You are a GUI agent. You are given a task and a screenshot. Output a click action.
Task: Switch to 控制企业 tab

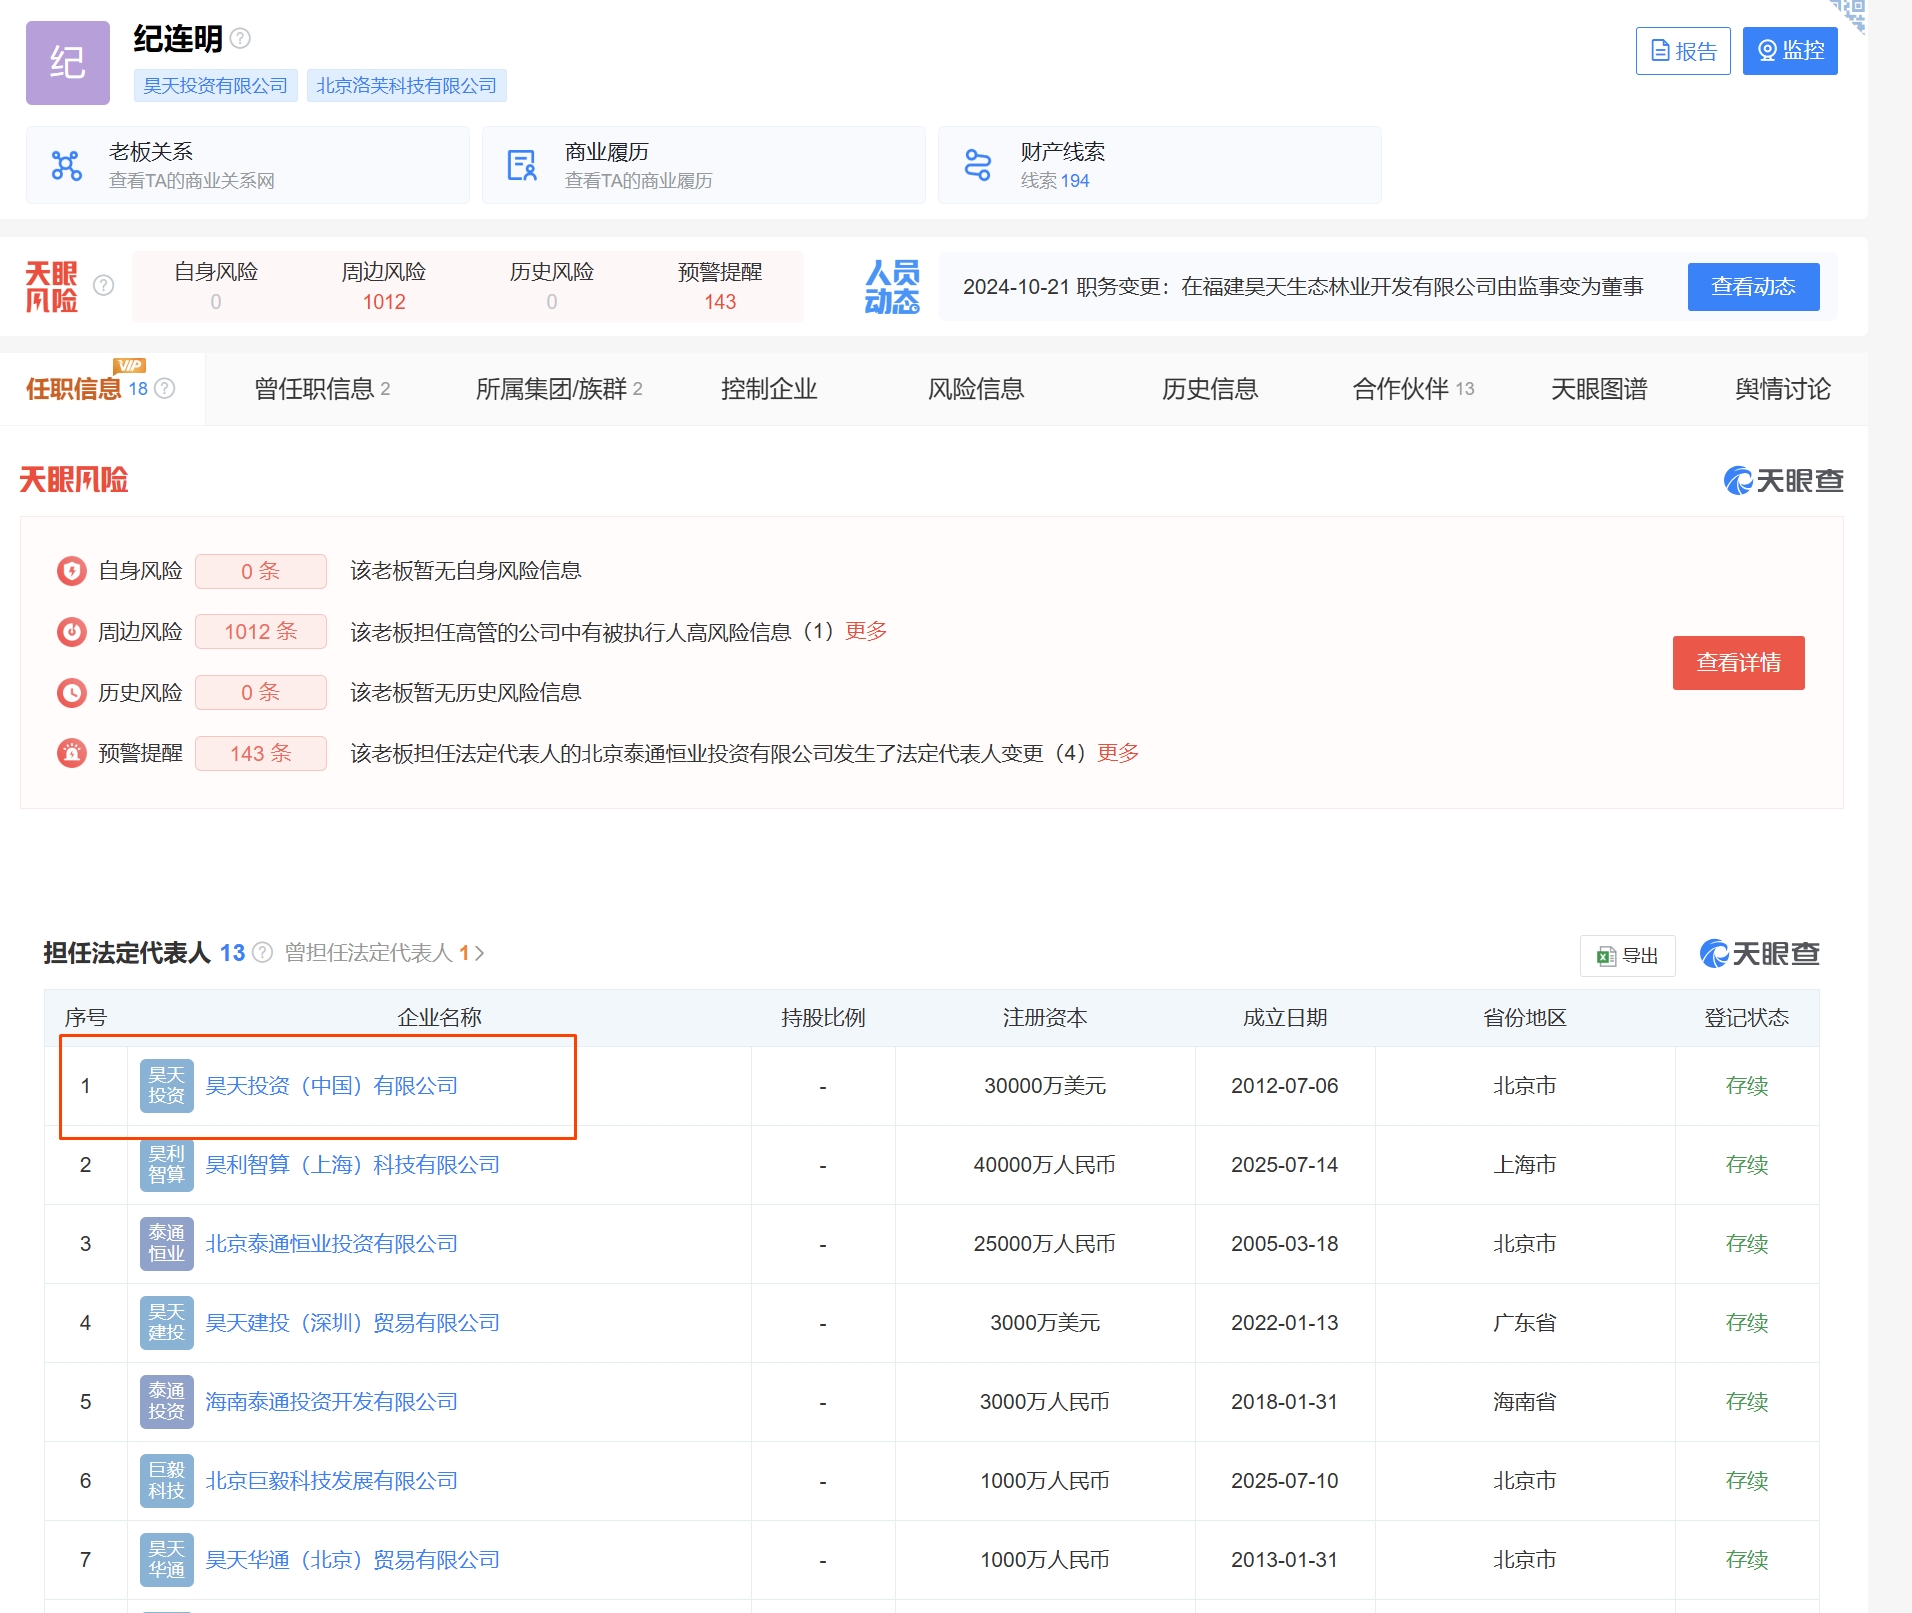[x=769, y=389]
